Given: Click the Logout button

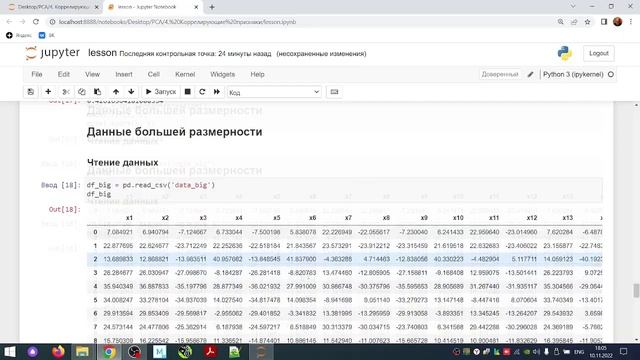Looking at the screenshot, I should pos(599,53).
